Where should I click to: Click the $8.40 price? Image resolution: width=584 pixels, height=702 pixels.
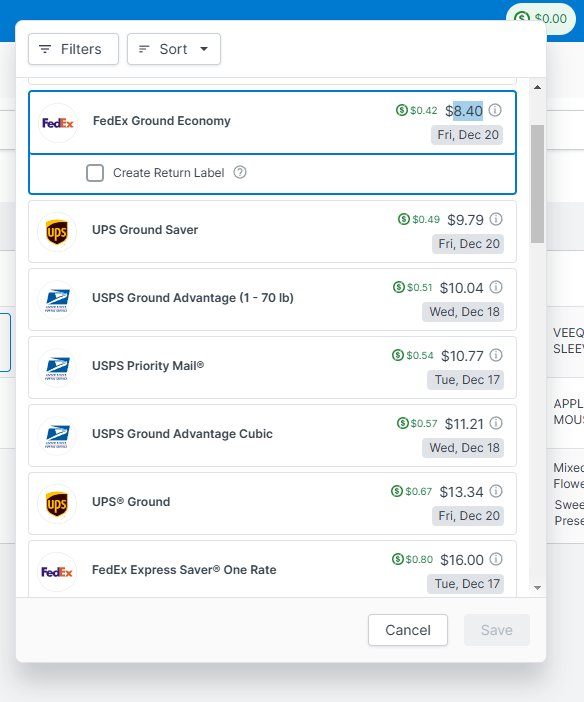[x=464, y=111]
